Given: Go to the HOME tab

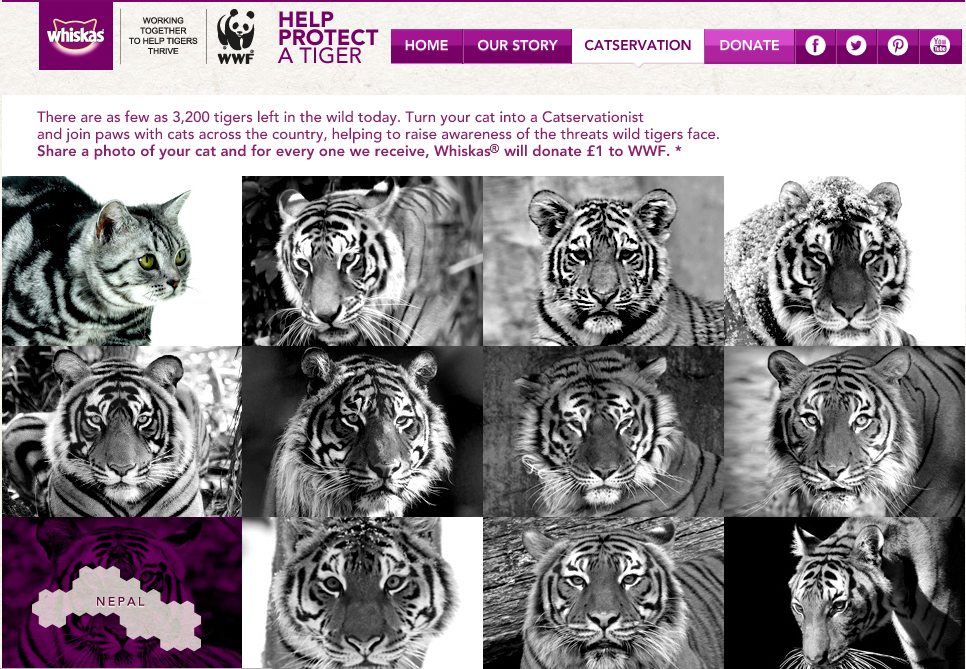Looking at the screenshot, I should click(x=426, y=46).
